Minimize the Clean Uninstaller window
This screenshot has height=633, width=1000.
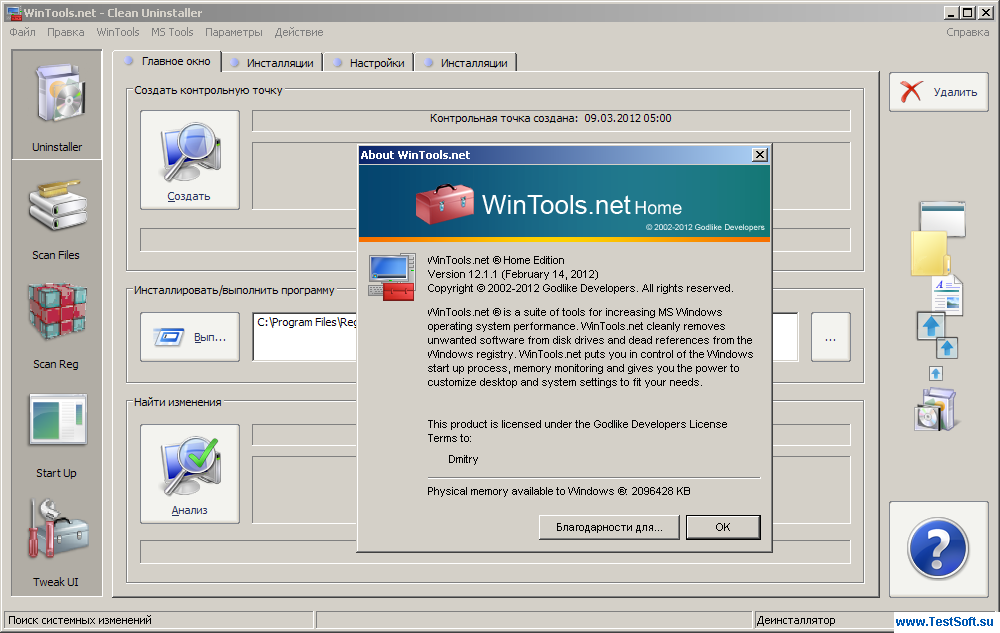tap(951, 13)
